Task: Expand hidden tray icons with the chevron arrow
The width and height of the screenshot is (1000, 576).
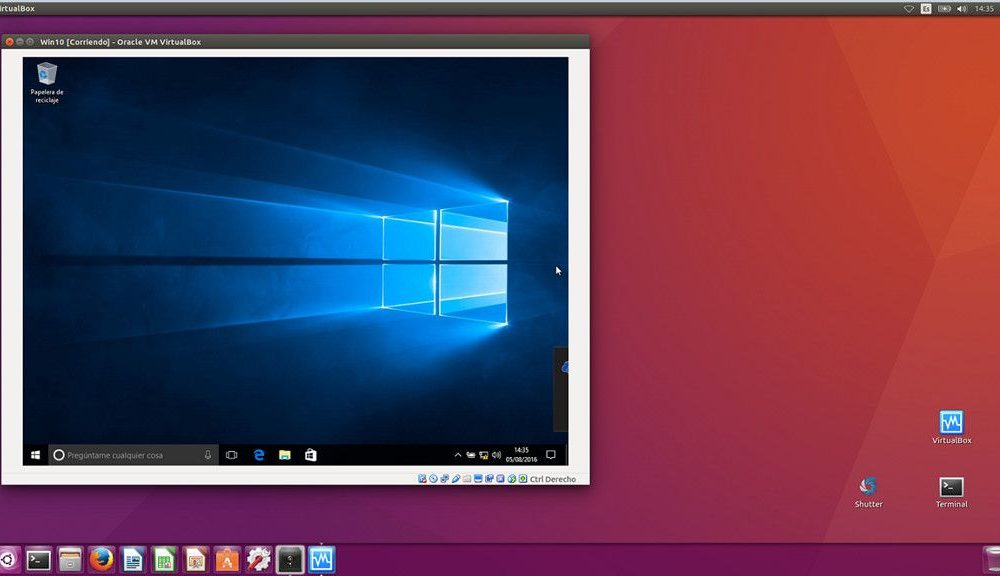Action: pyautogui.click(x=457, y=454)
